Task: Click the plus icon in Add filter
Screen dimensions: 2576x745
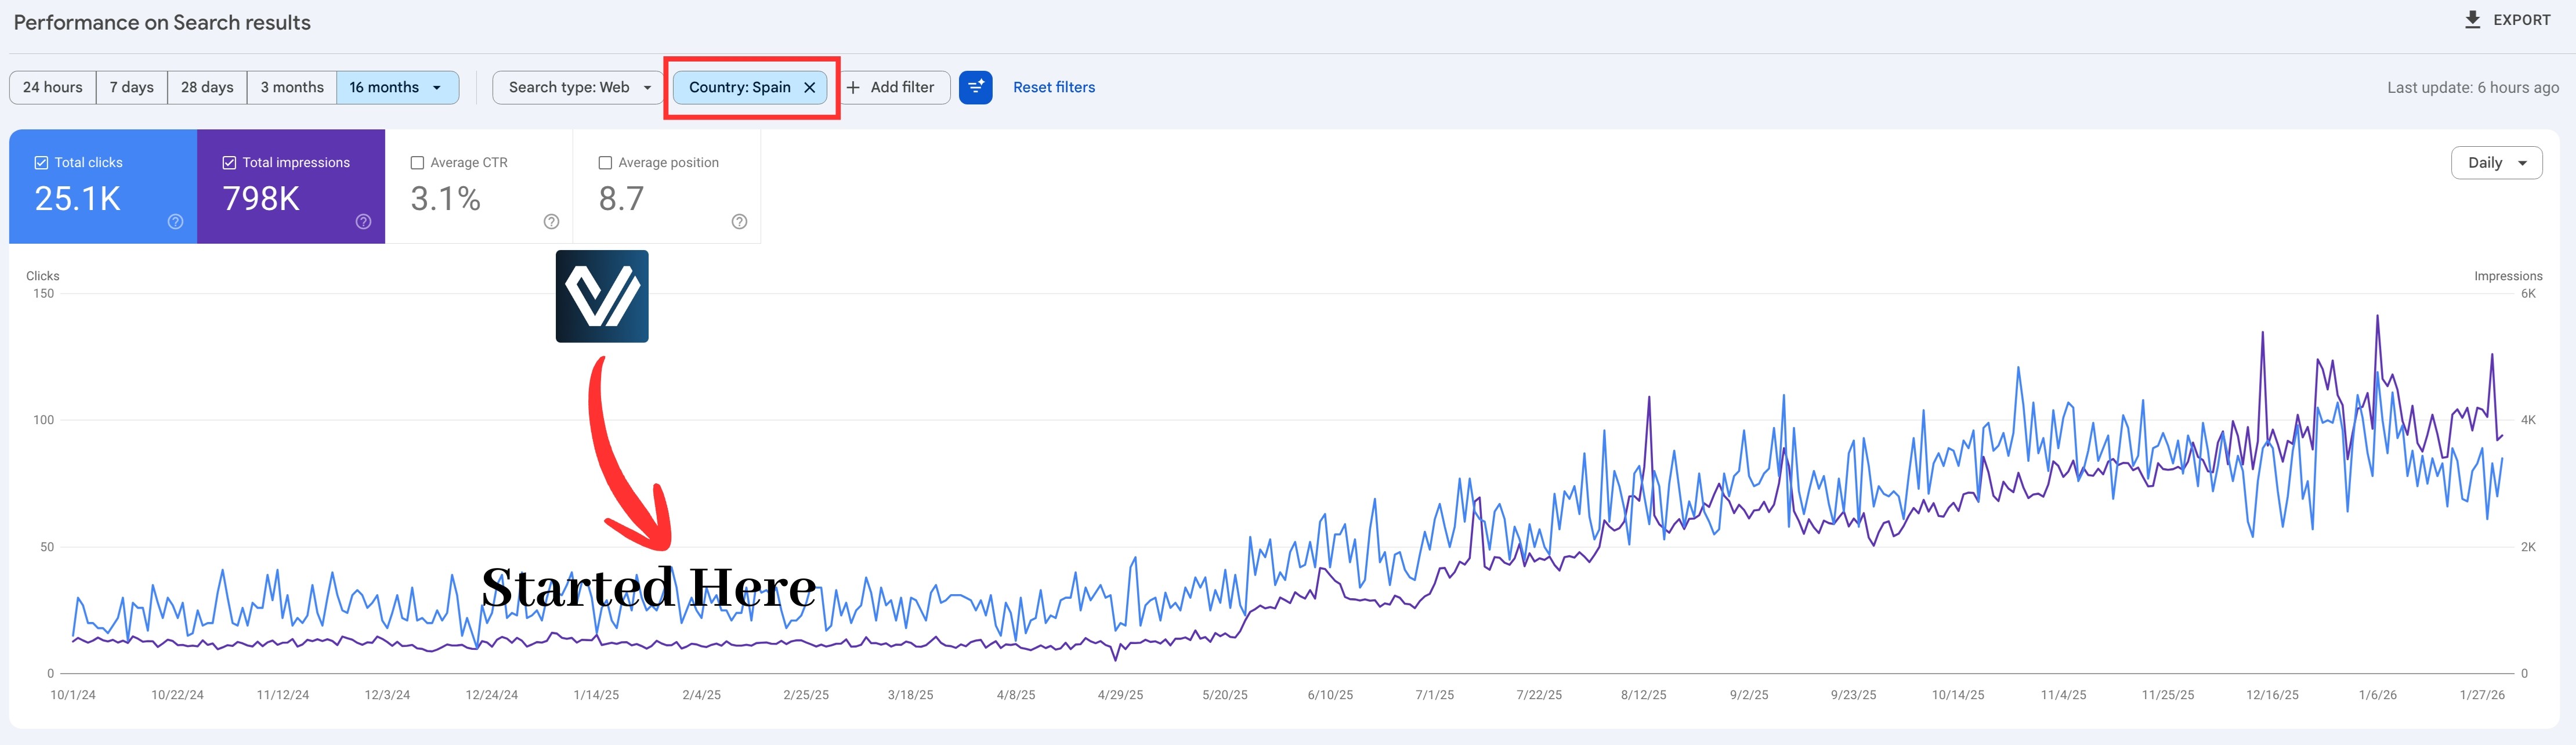Action: point(853,87)
